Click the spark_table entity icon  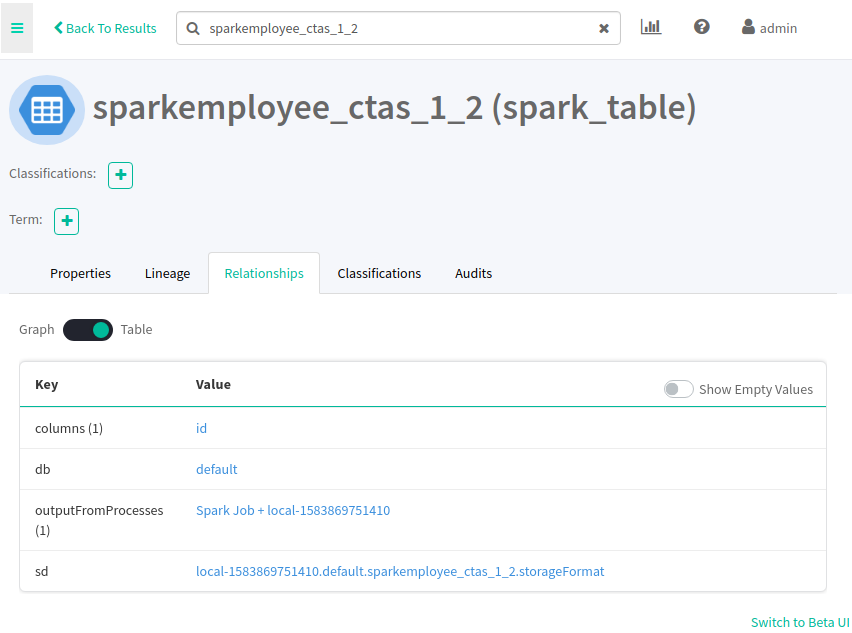47,110
